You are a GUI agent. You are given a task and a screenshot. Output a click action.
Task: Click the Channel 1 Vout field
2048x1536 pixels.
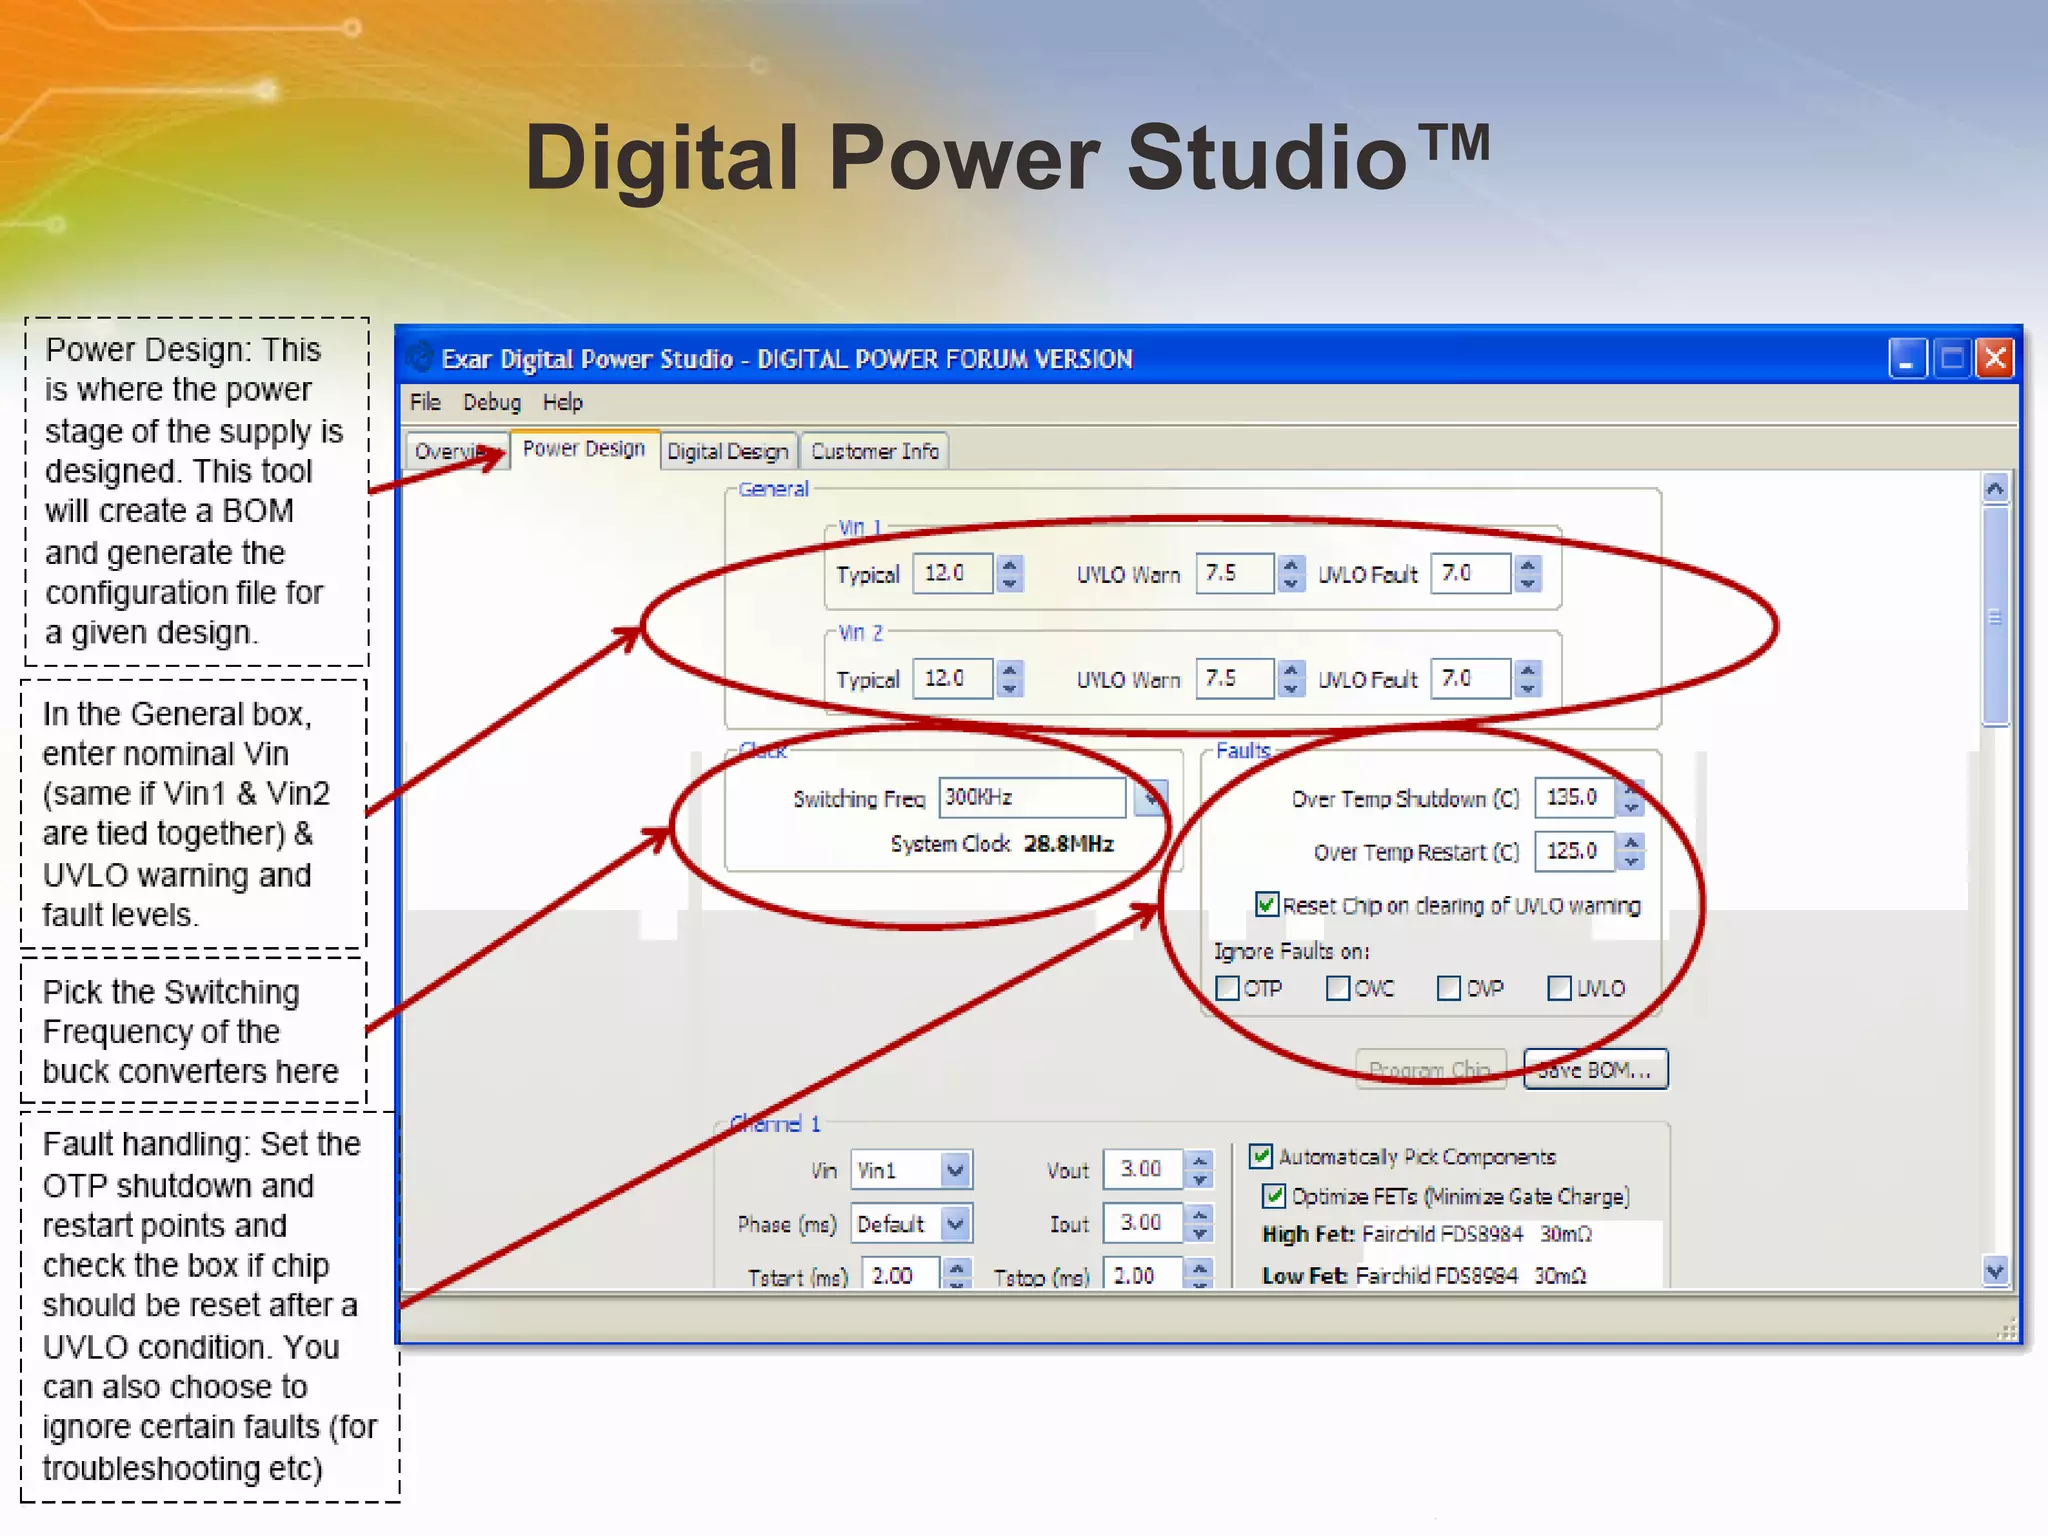coord(1142,1169)
